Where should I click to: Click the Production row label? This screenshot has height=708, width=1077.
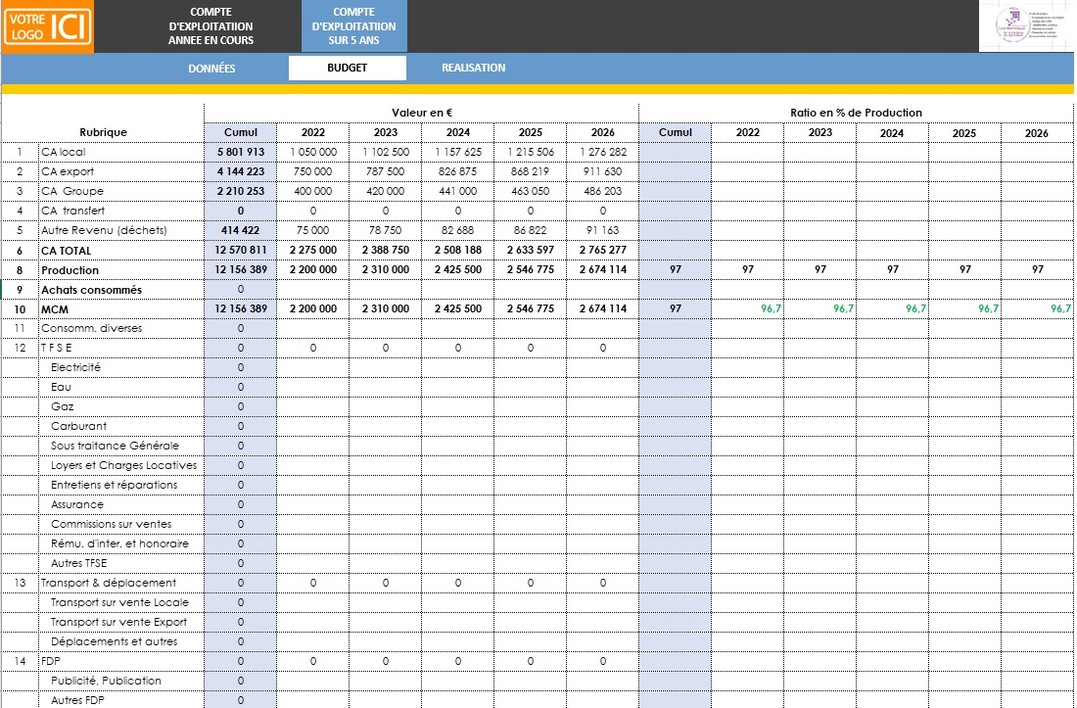point(71,270)
